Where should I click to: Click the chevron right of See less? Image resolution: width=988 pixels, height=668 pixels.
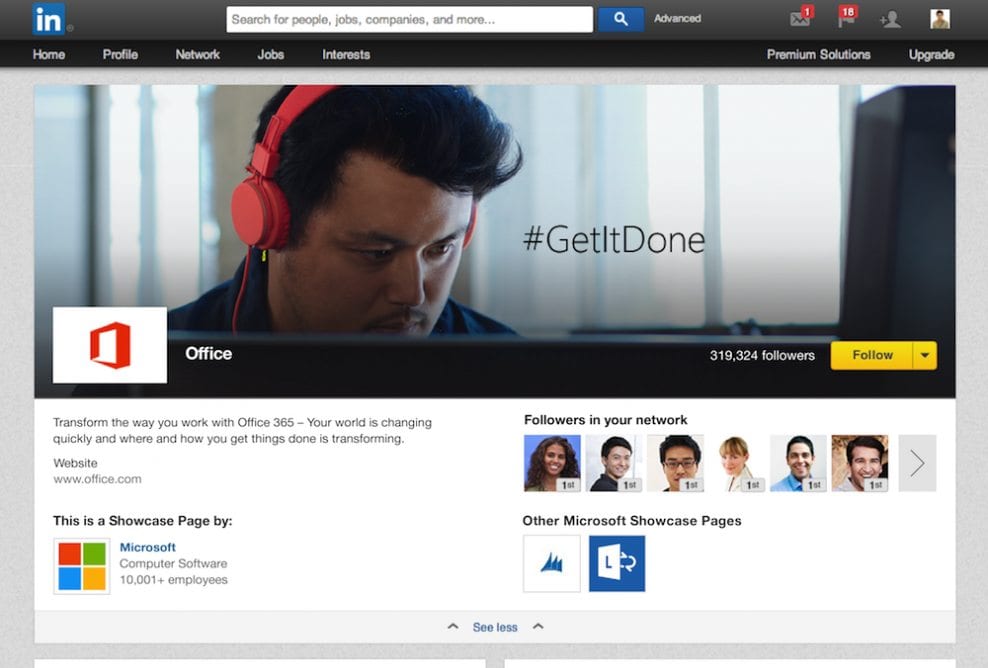[x=538, y=626]
